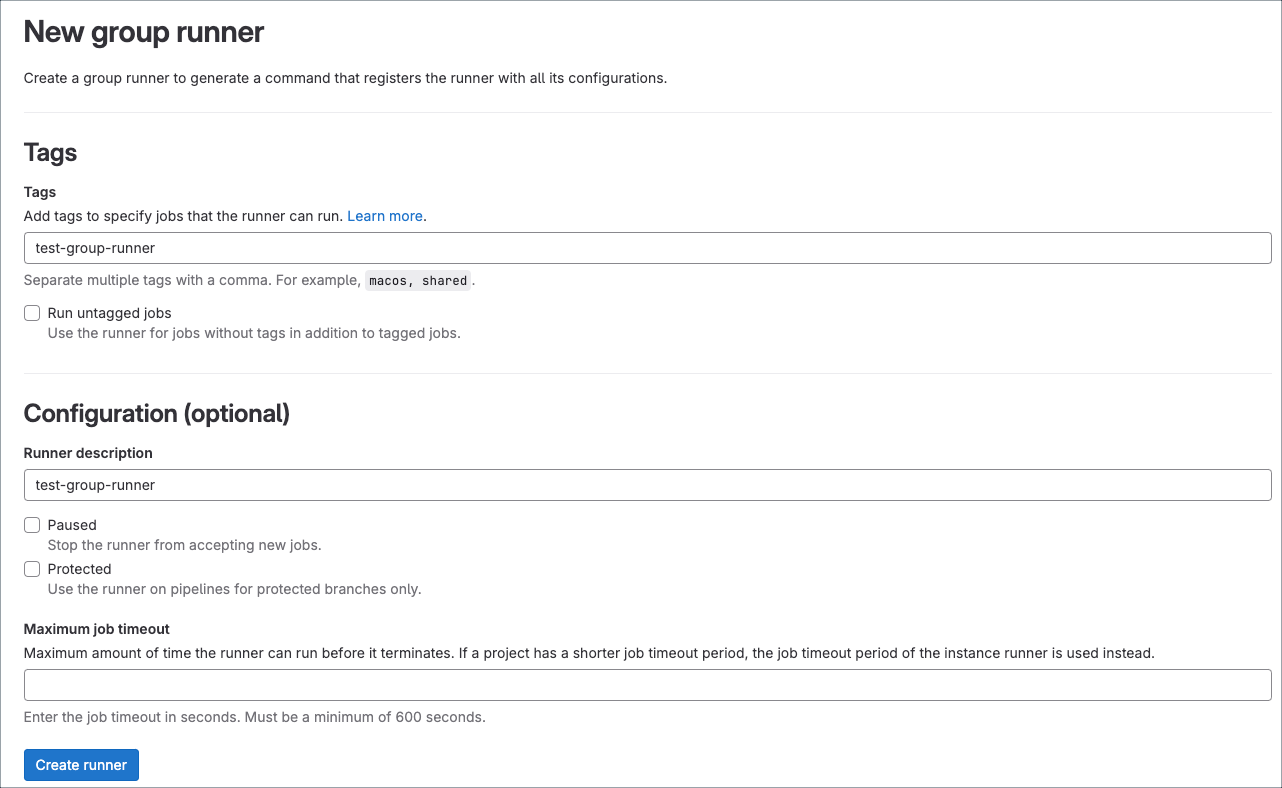1282x788 pixels.
Task: Open the Learn more link about tags
Action: 384,216
